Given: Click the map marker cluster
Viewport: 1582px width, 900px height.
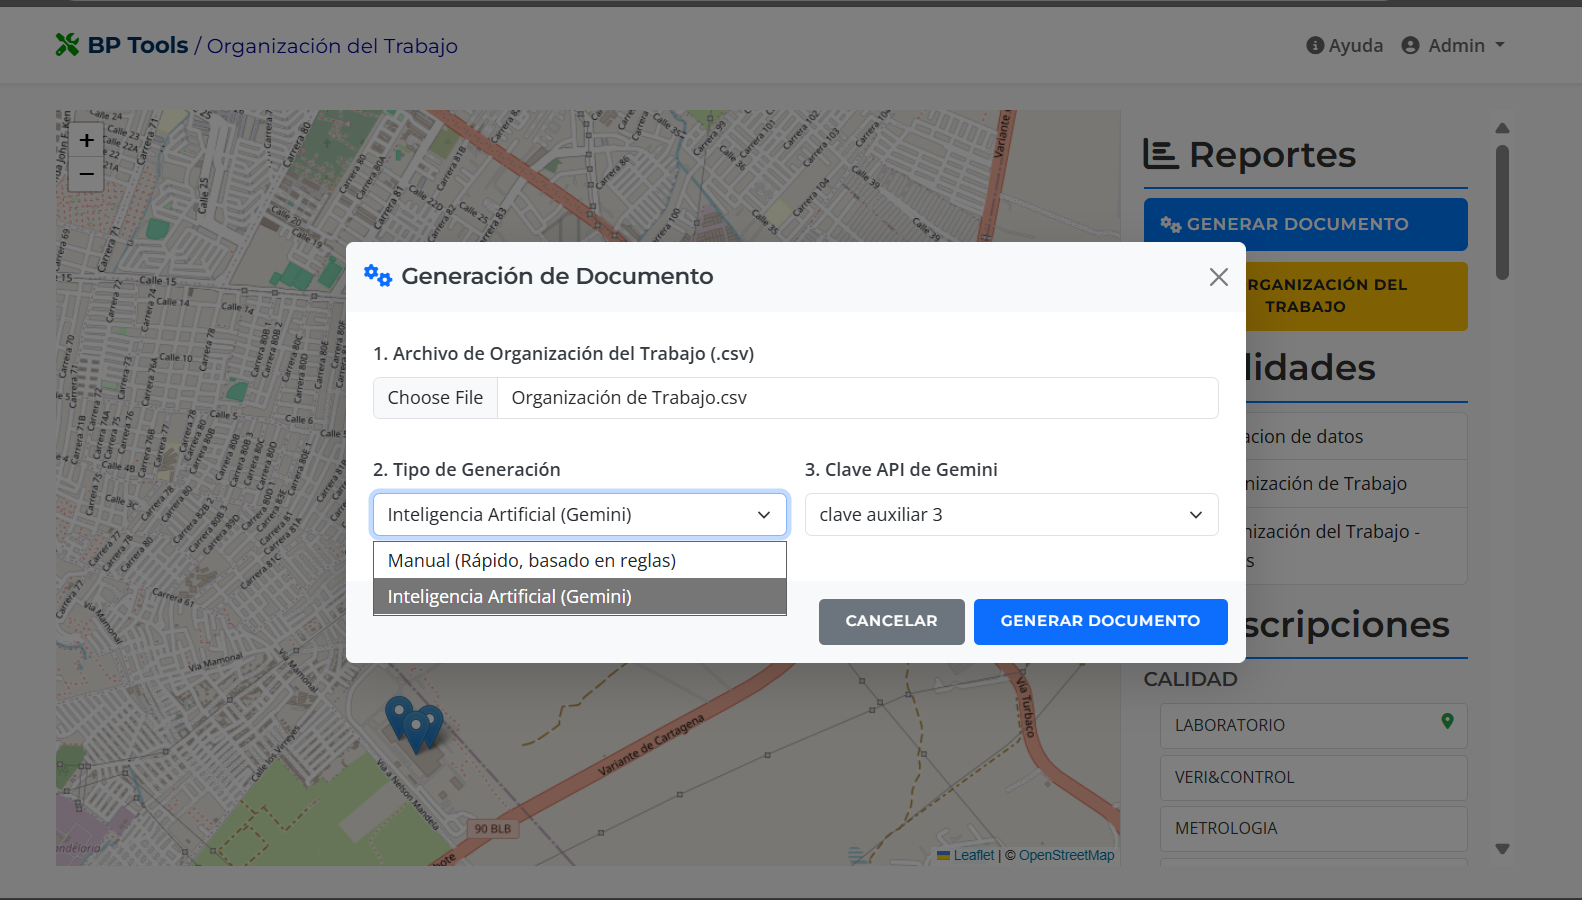Looking at the screenshot, I should [414, 725].
